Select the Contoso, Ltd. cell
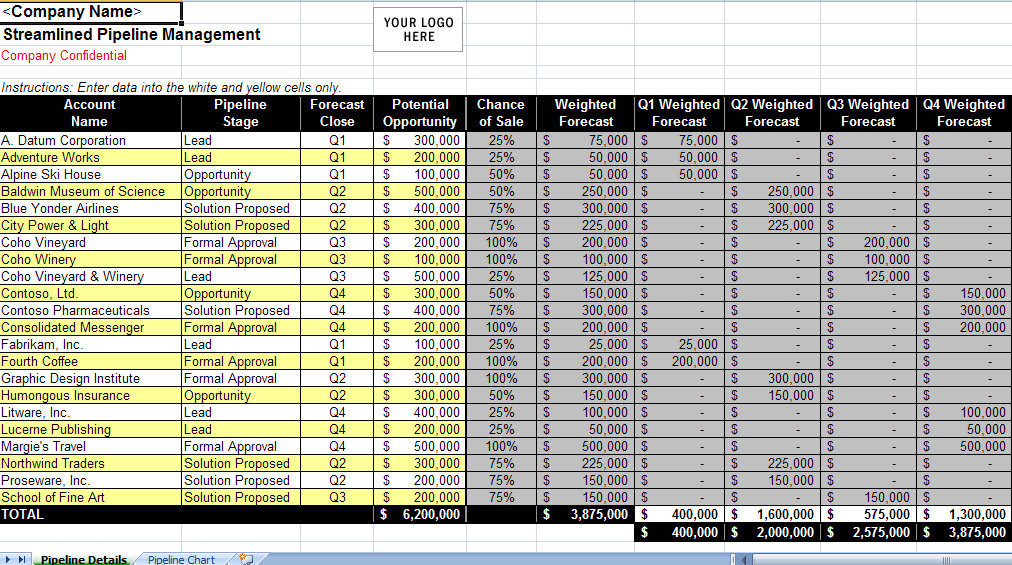 [90, 293]
